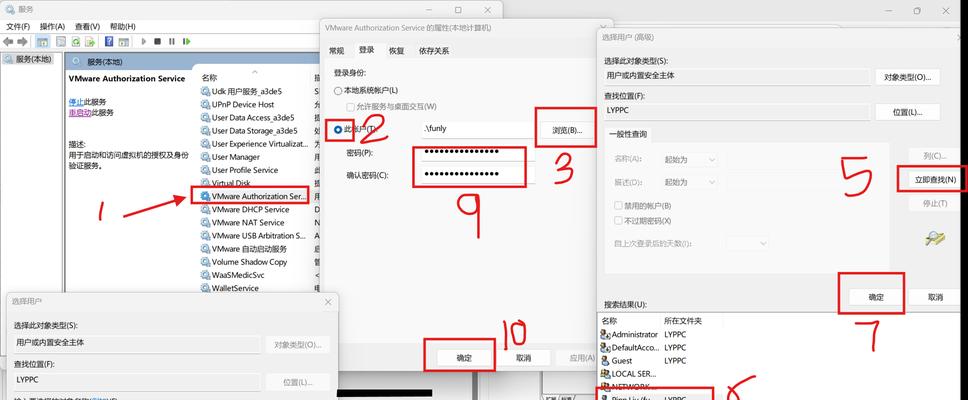
Task: Click the 立即查找(N) button
Action: 935,180
